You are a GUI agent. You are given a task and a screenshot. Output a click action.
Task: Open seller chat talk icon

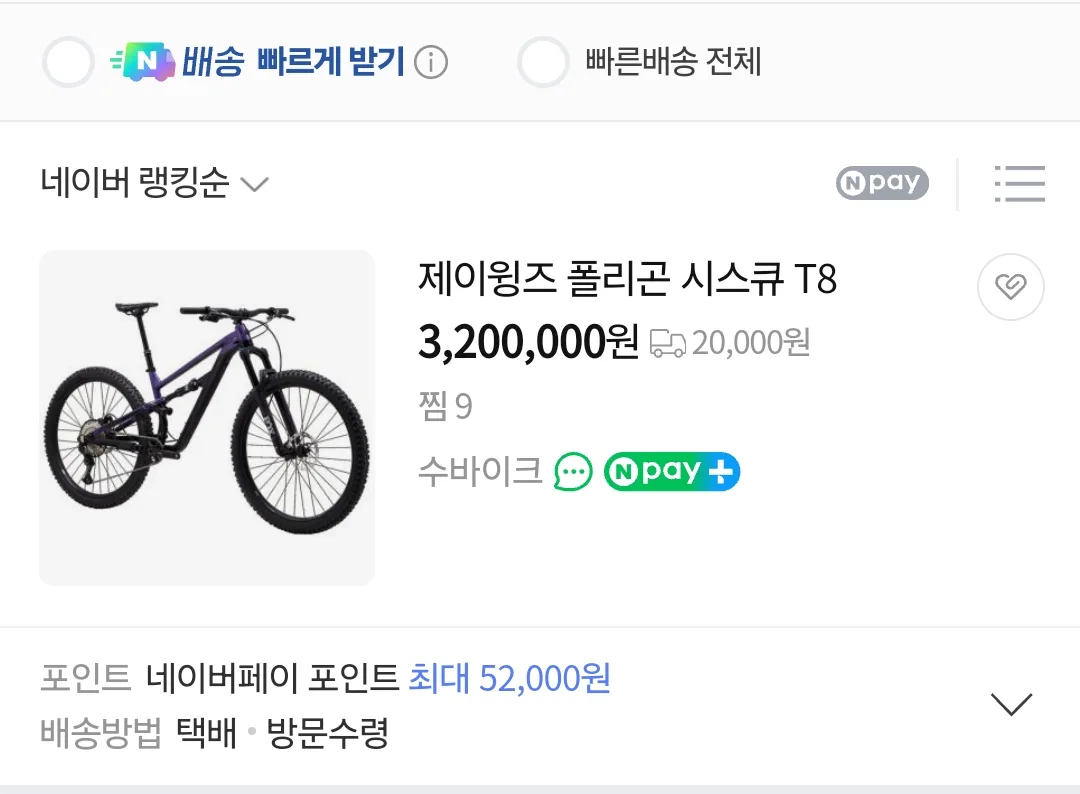click(x=574, y=471)
